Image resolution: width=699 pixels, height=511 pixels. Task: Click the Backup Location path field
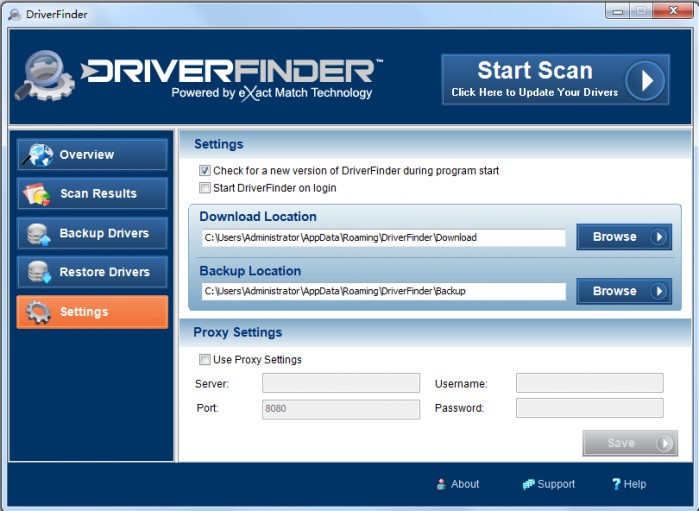[383, 291]
